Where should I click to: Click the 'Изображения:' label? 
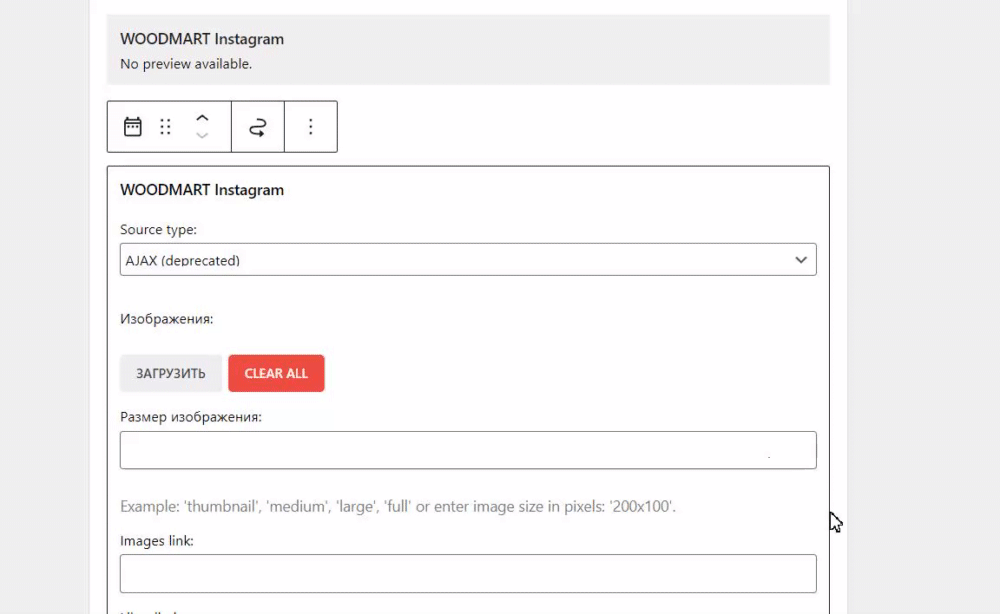[166, 319]
